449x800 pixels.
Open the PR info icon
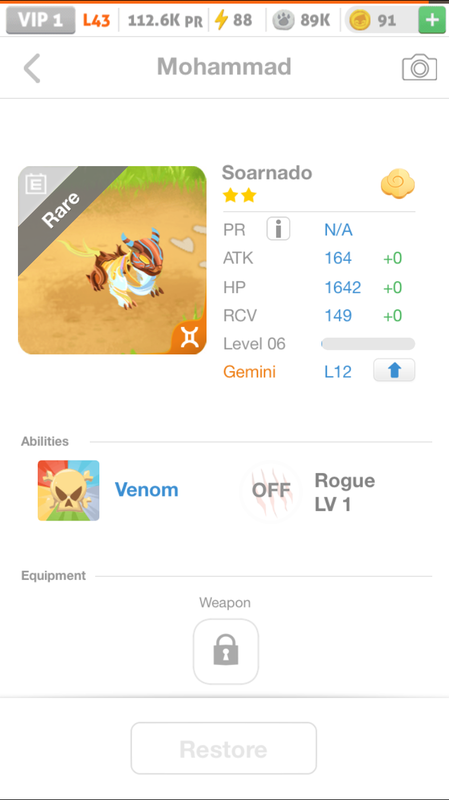point(278,229)
